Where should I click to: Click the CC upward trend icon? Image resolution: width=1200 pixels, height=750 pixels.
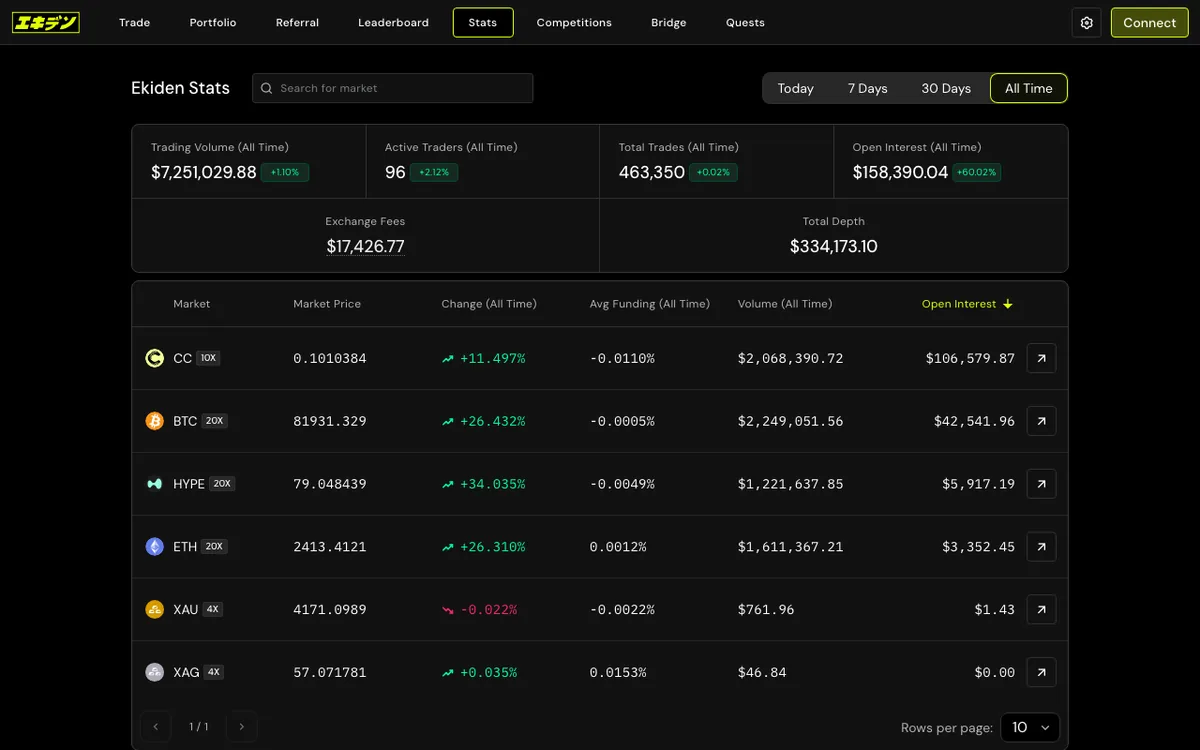pyautogui.click(x=448, y=358)
